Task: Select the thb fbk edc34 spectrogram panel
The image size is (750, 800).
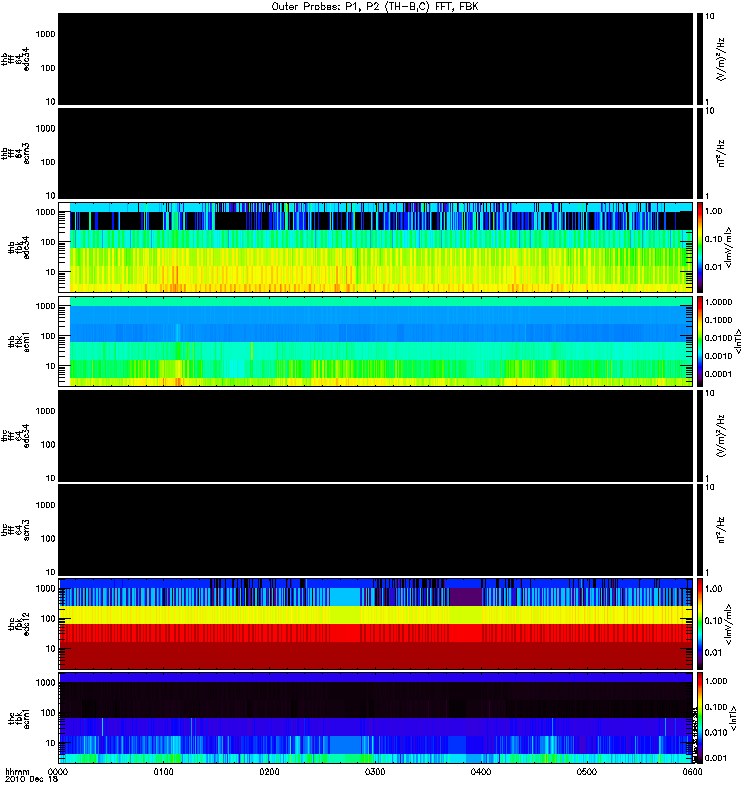Action: click(x=375, y=247)
